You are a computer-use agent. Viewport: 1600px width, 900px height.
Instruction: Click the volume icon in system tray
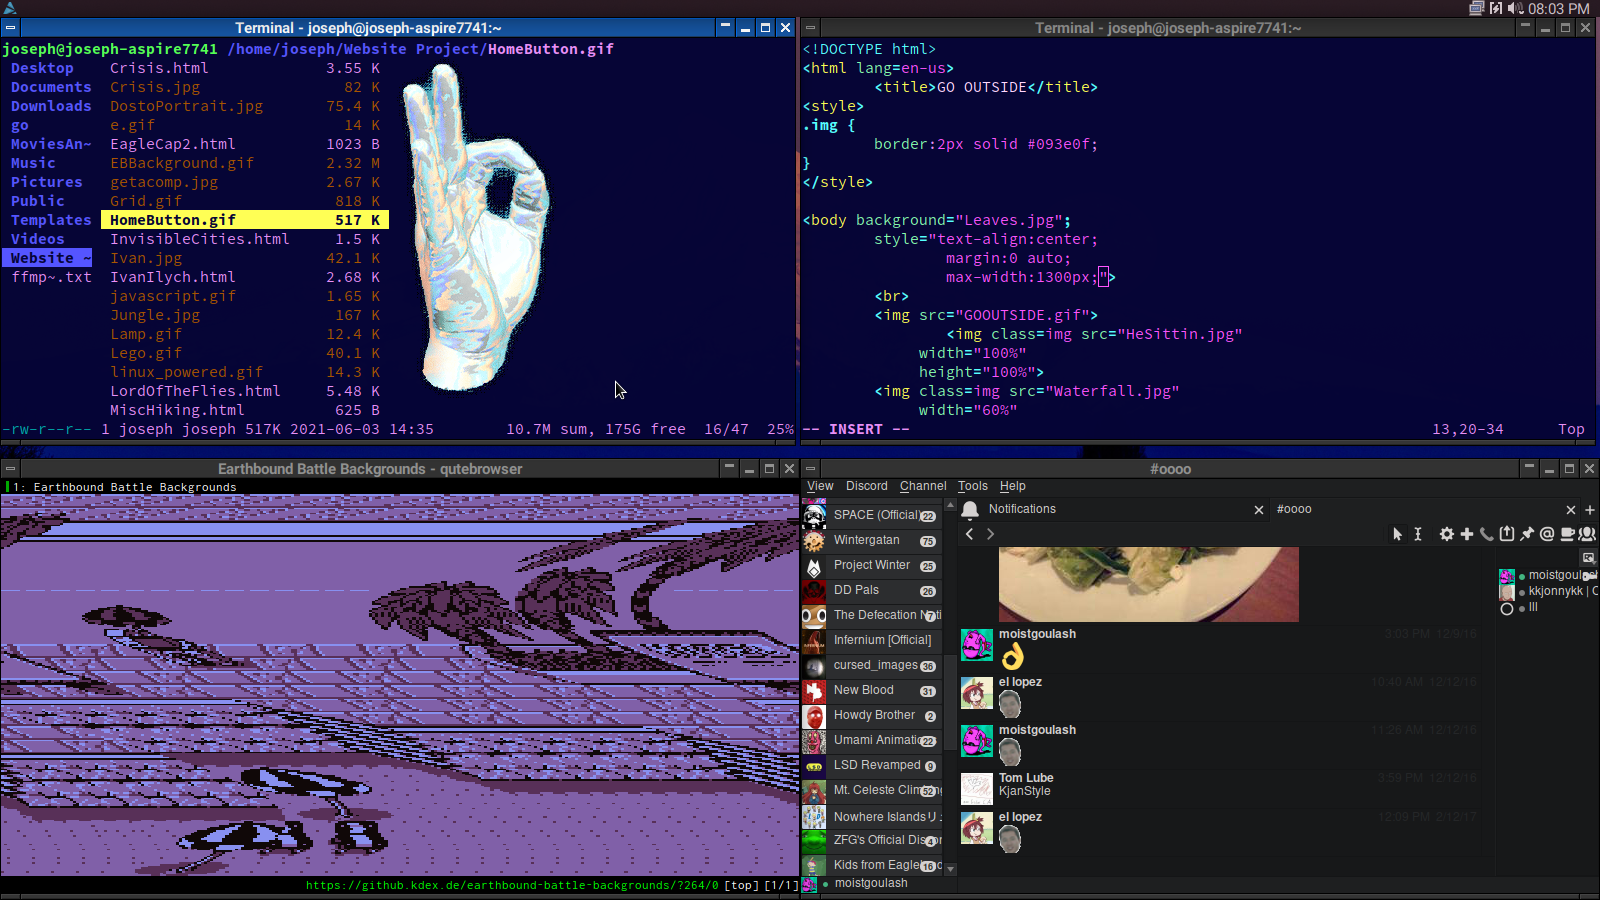point(1515,8)
